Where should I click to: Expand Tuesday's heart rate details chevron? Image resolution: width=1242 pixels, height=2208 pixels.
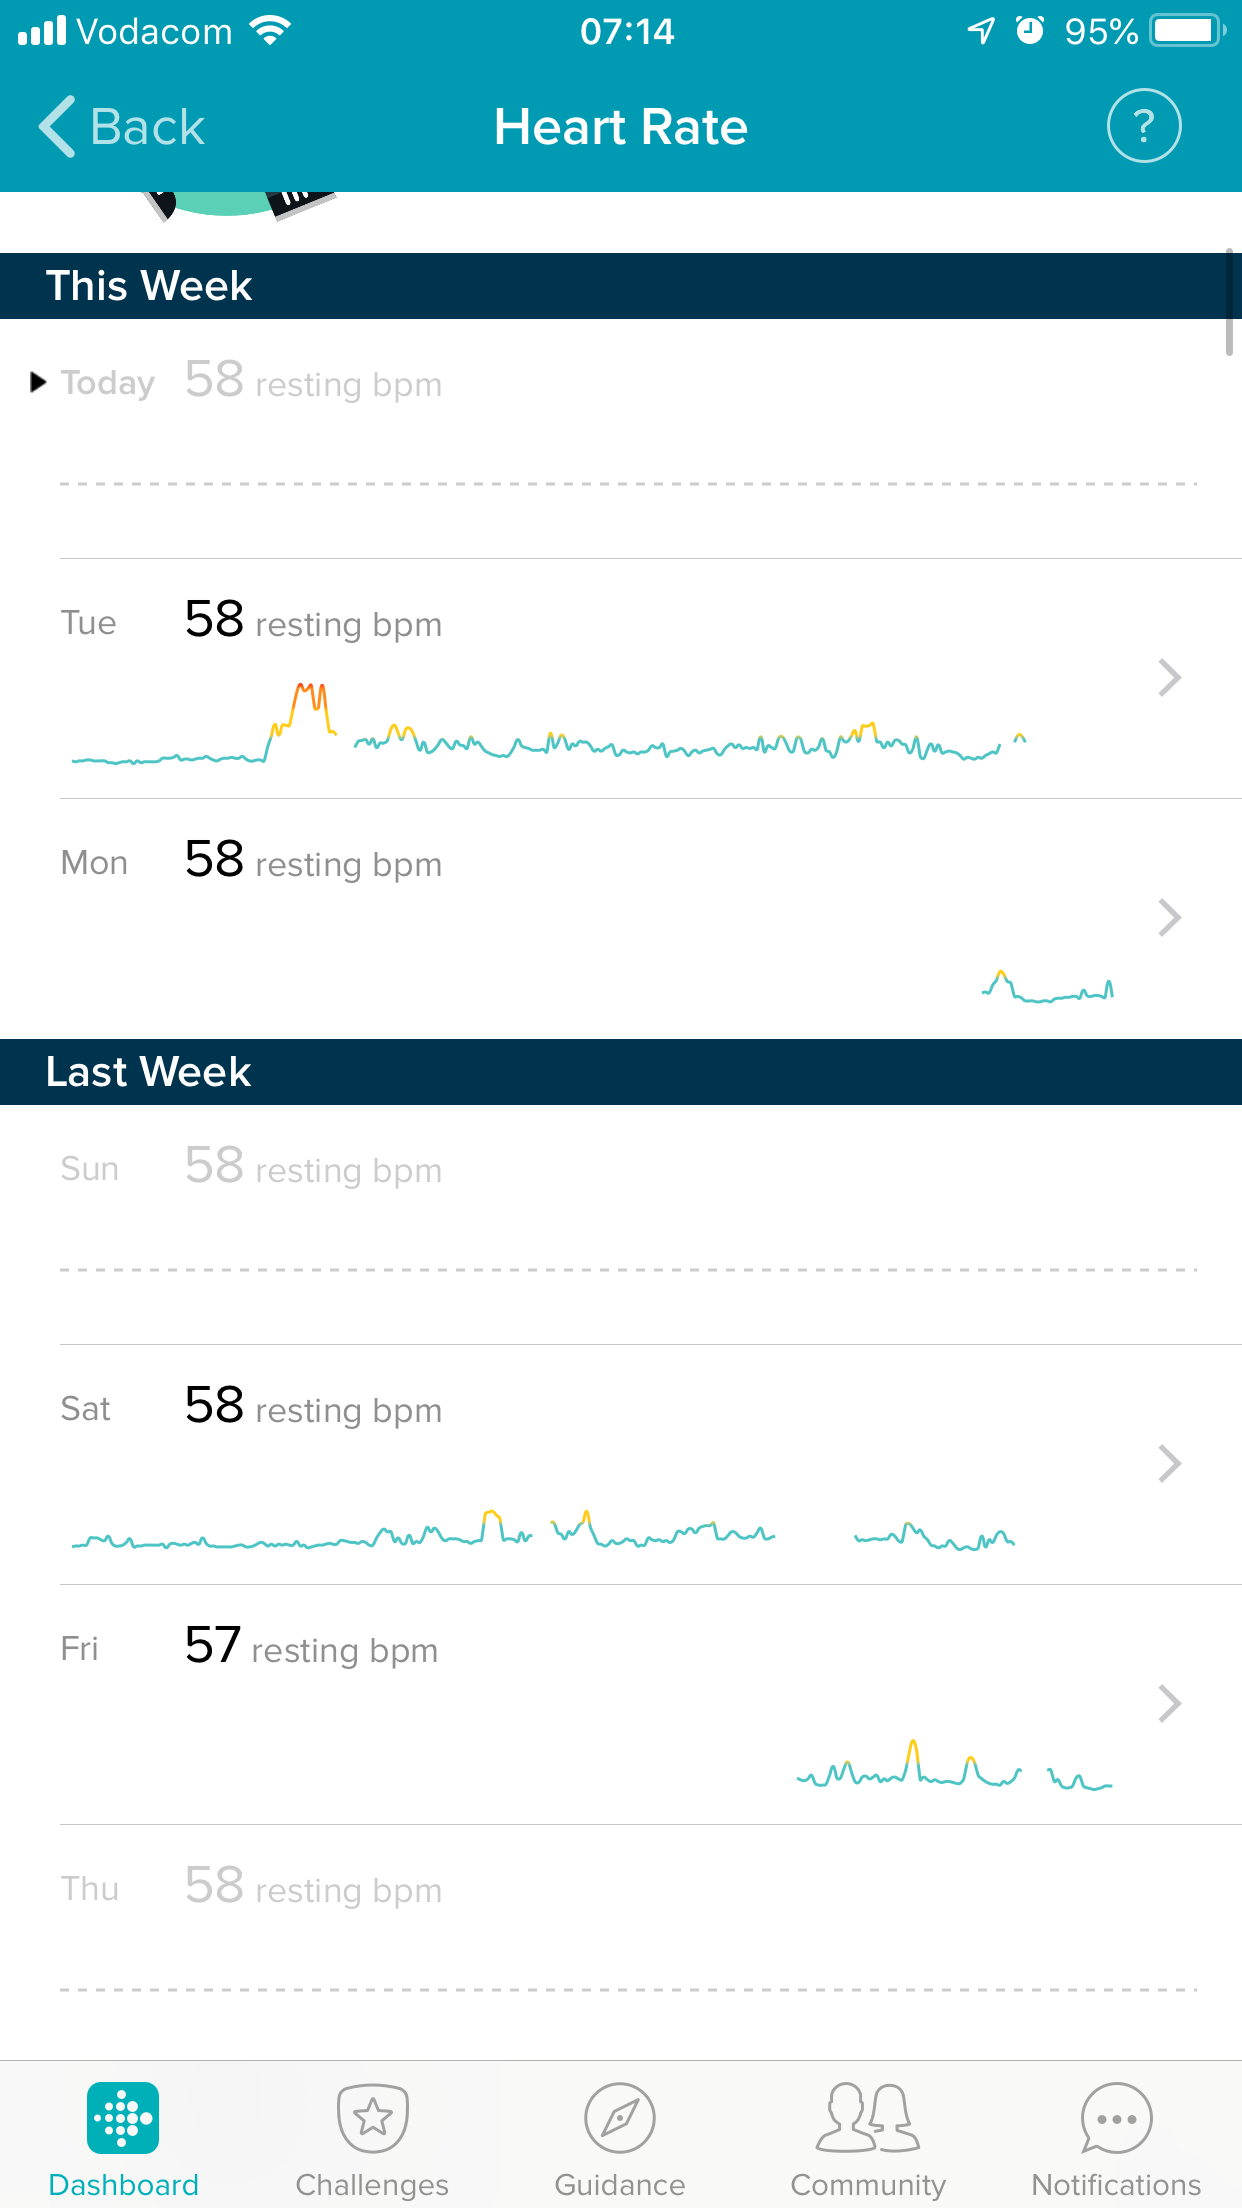[1169, 678]
